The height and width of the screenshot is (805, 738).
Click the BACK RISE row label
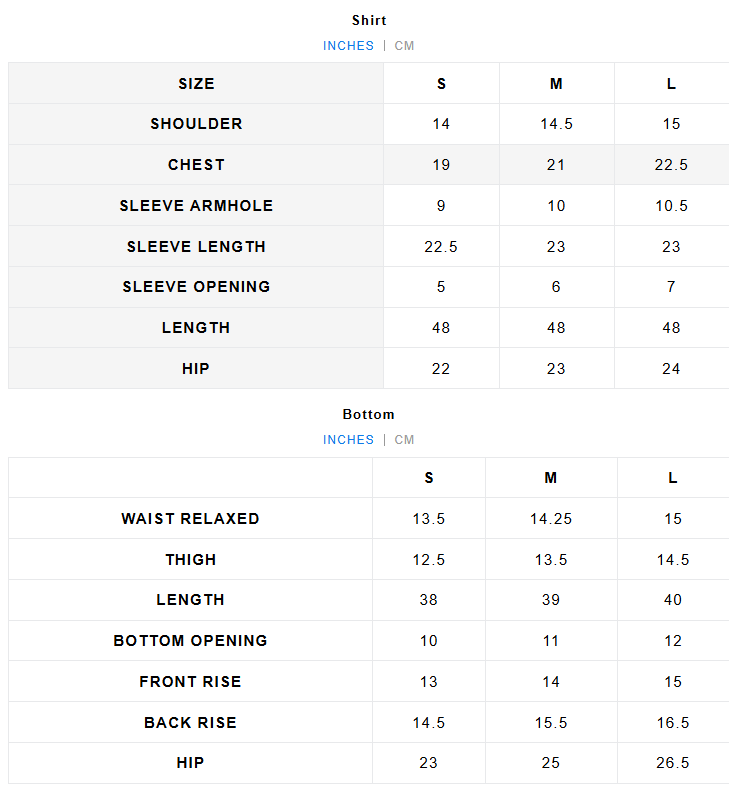[190, 723]
